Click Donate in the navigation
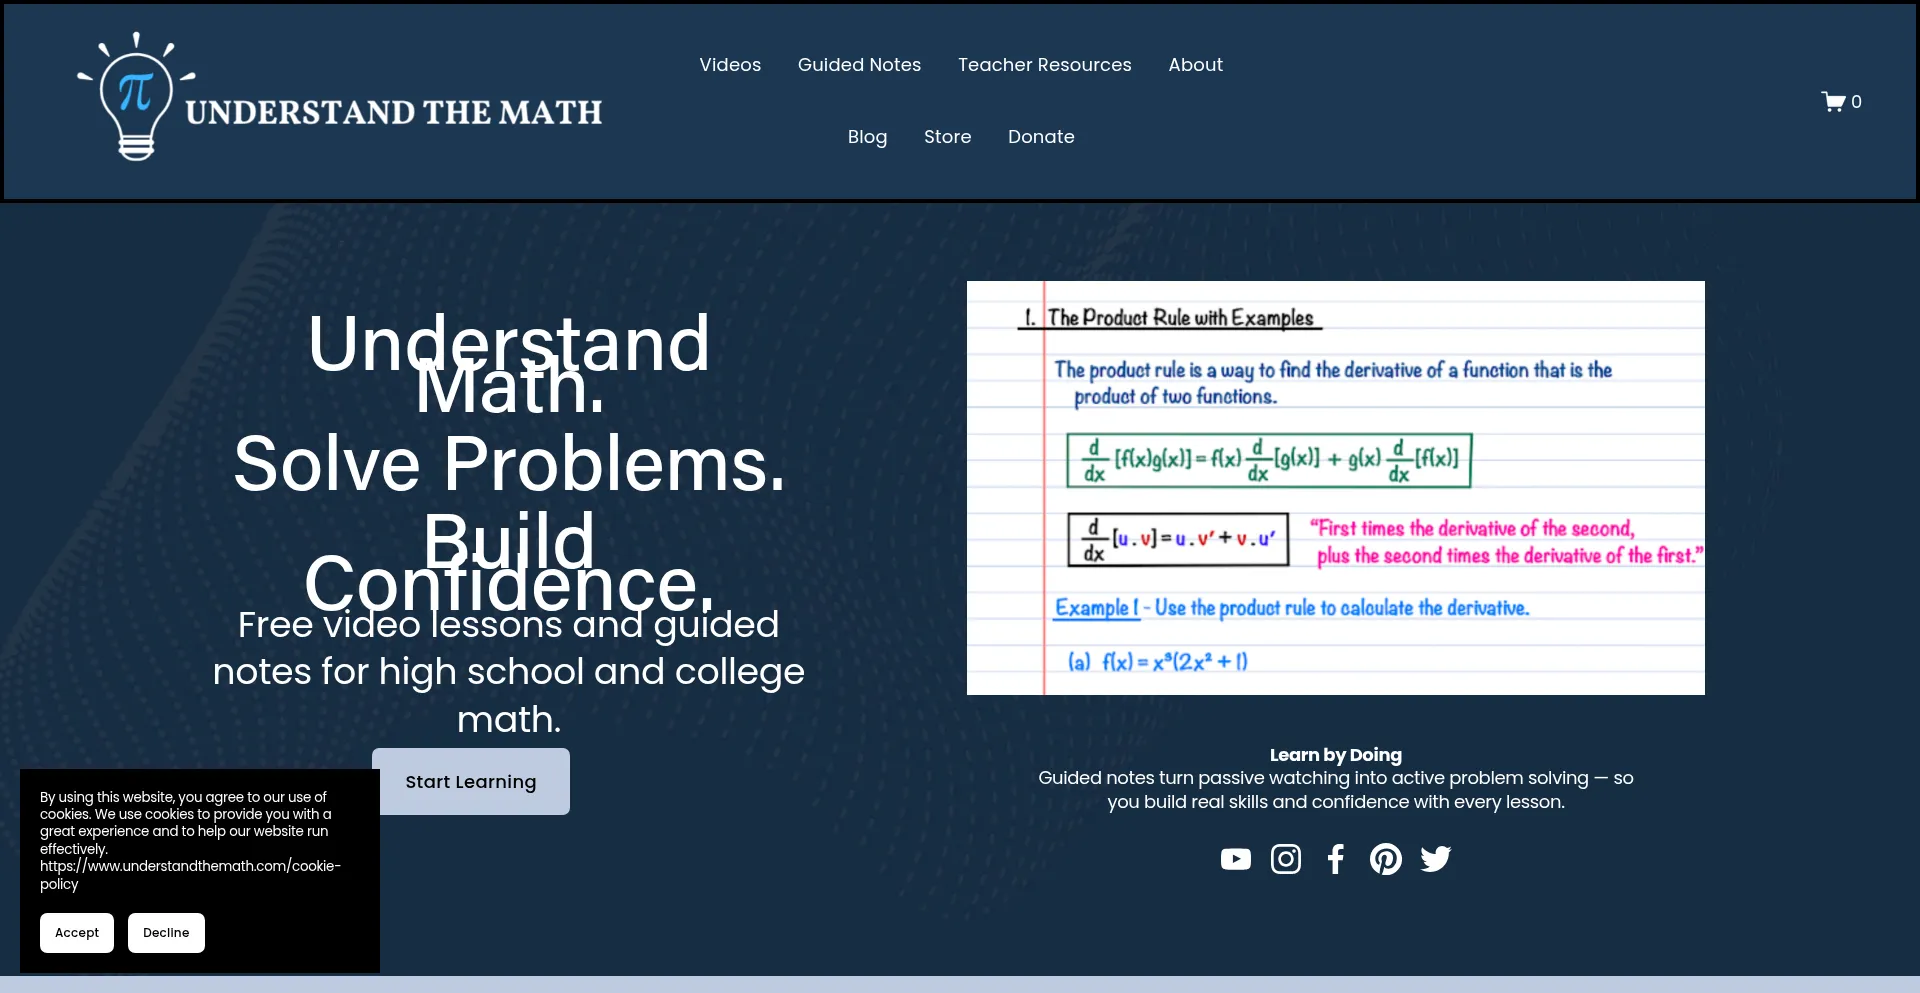 [x=1041, y=137]
